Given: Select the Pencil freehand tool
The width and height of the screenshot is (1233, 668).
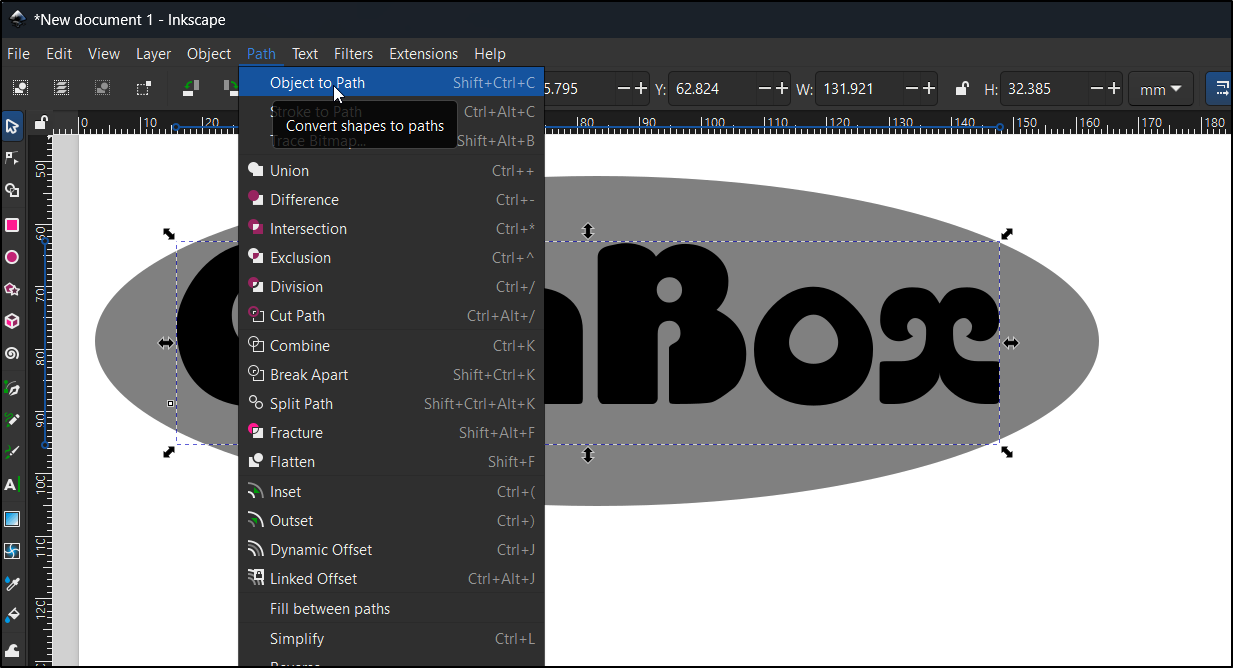Looking at the screenshot, I should point(12,420).
